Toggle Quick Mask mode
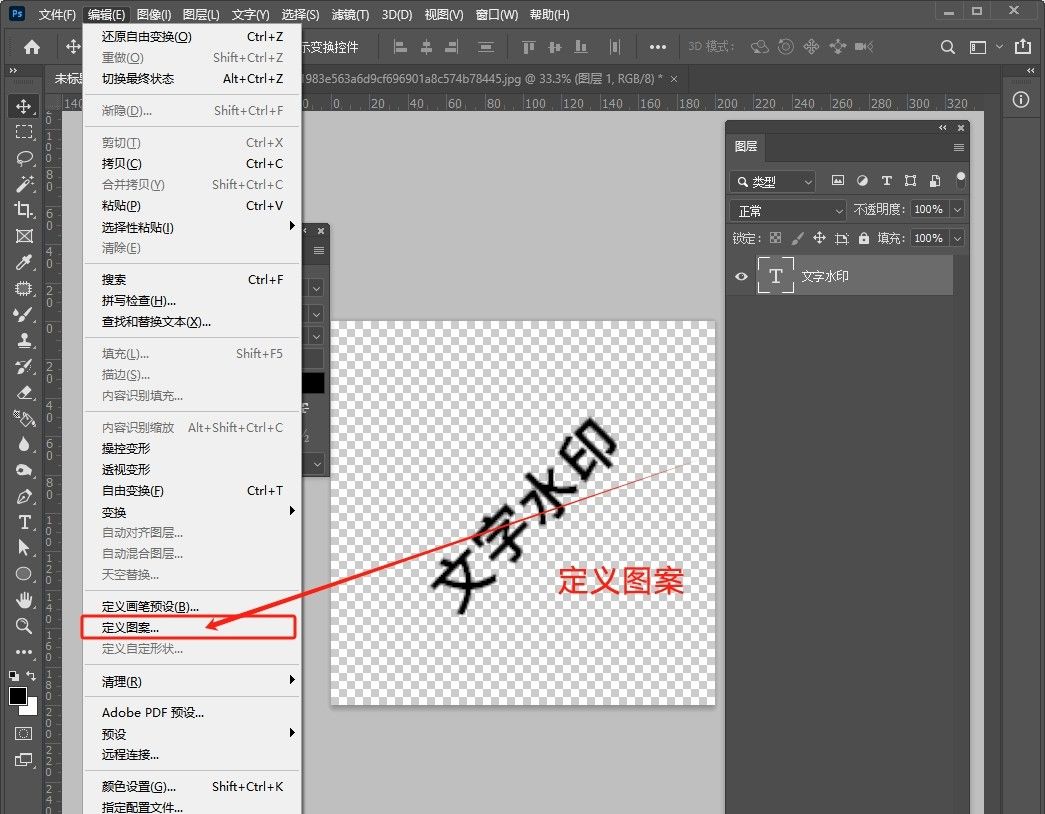The width and height of the screenshot is (1045, 814). [23, 733]
